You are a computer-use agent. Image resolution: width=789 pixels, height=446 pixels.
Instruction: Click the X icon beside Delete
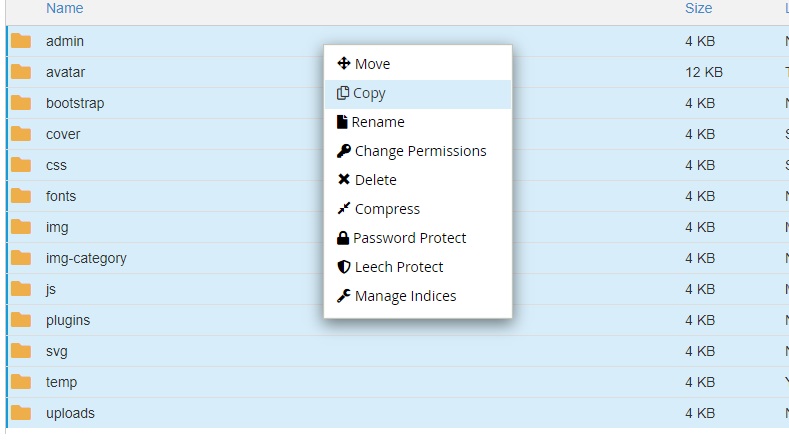(x=343, y=180)
